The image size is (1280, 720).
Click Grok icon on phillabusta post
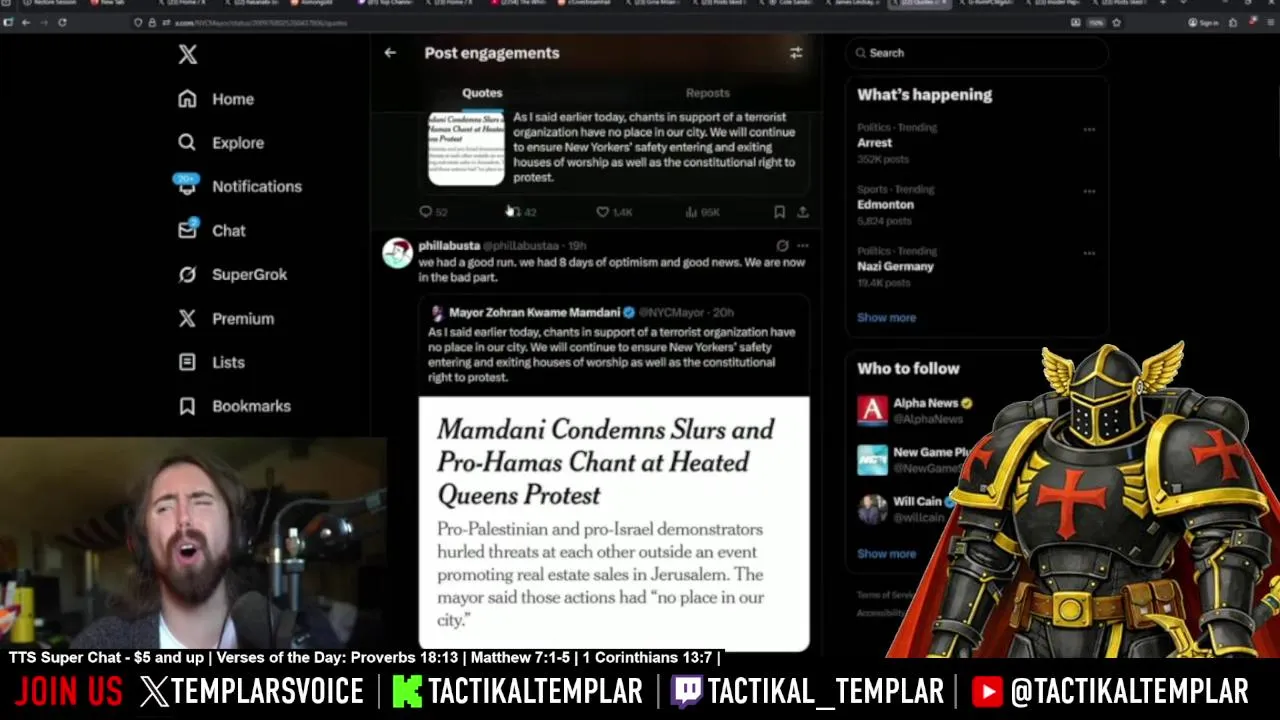(x=782, y=246)
